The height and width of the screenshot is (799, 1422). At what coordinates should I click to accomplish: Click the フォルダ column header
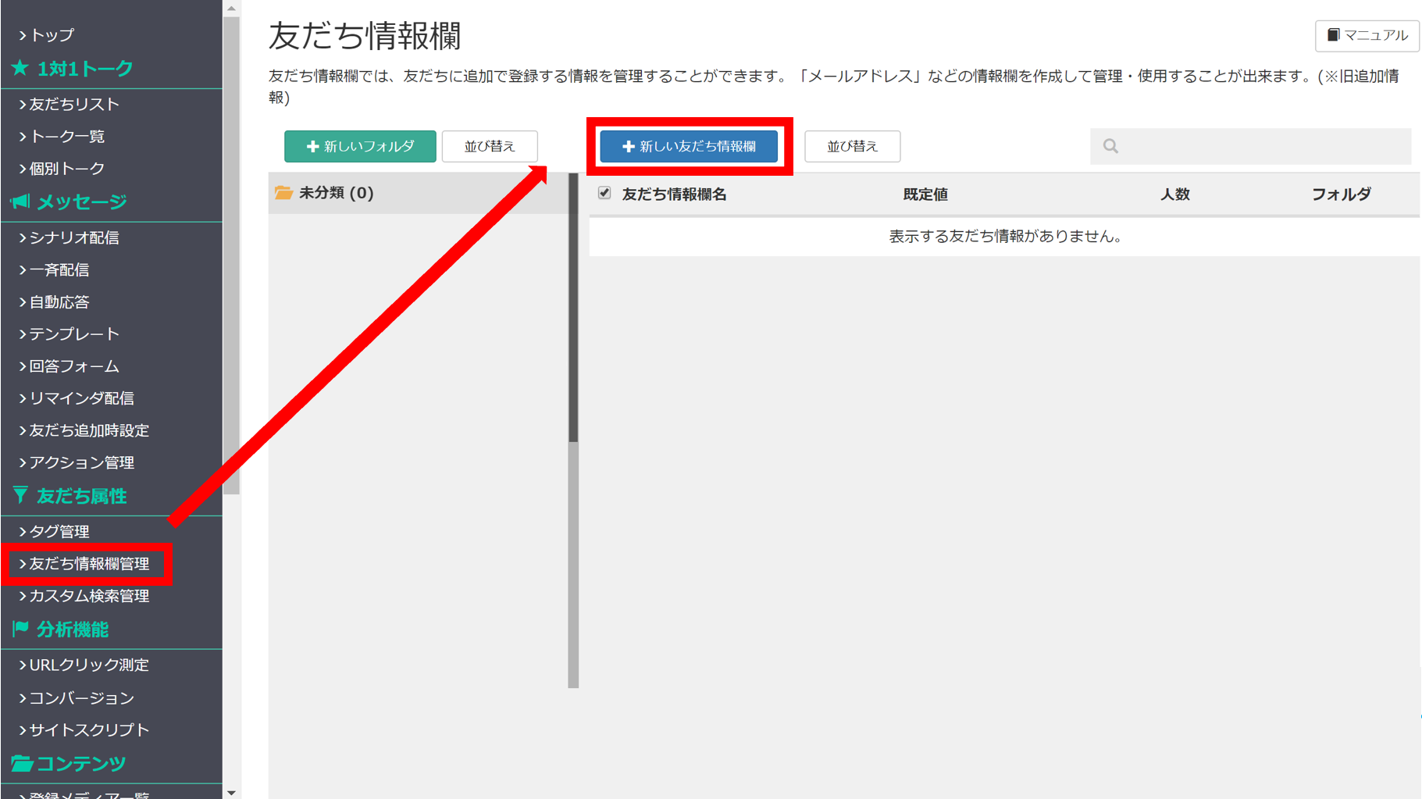[1341, 195]
